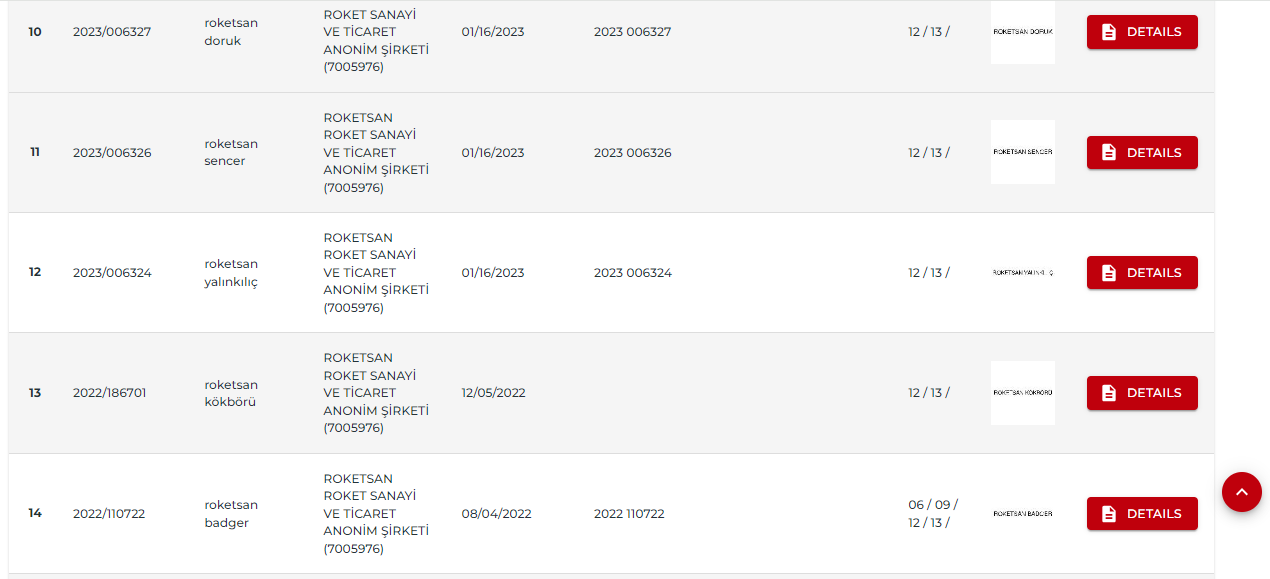Viewport: 1270px width, 579px height.
Task: Click the document icon in the roketsan kökbörü row
Action: (1109, 393)
